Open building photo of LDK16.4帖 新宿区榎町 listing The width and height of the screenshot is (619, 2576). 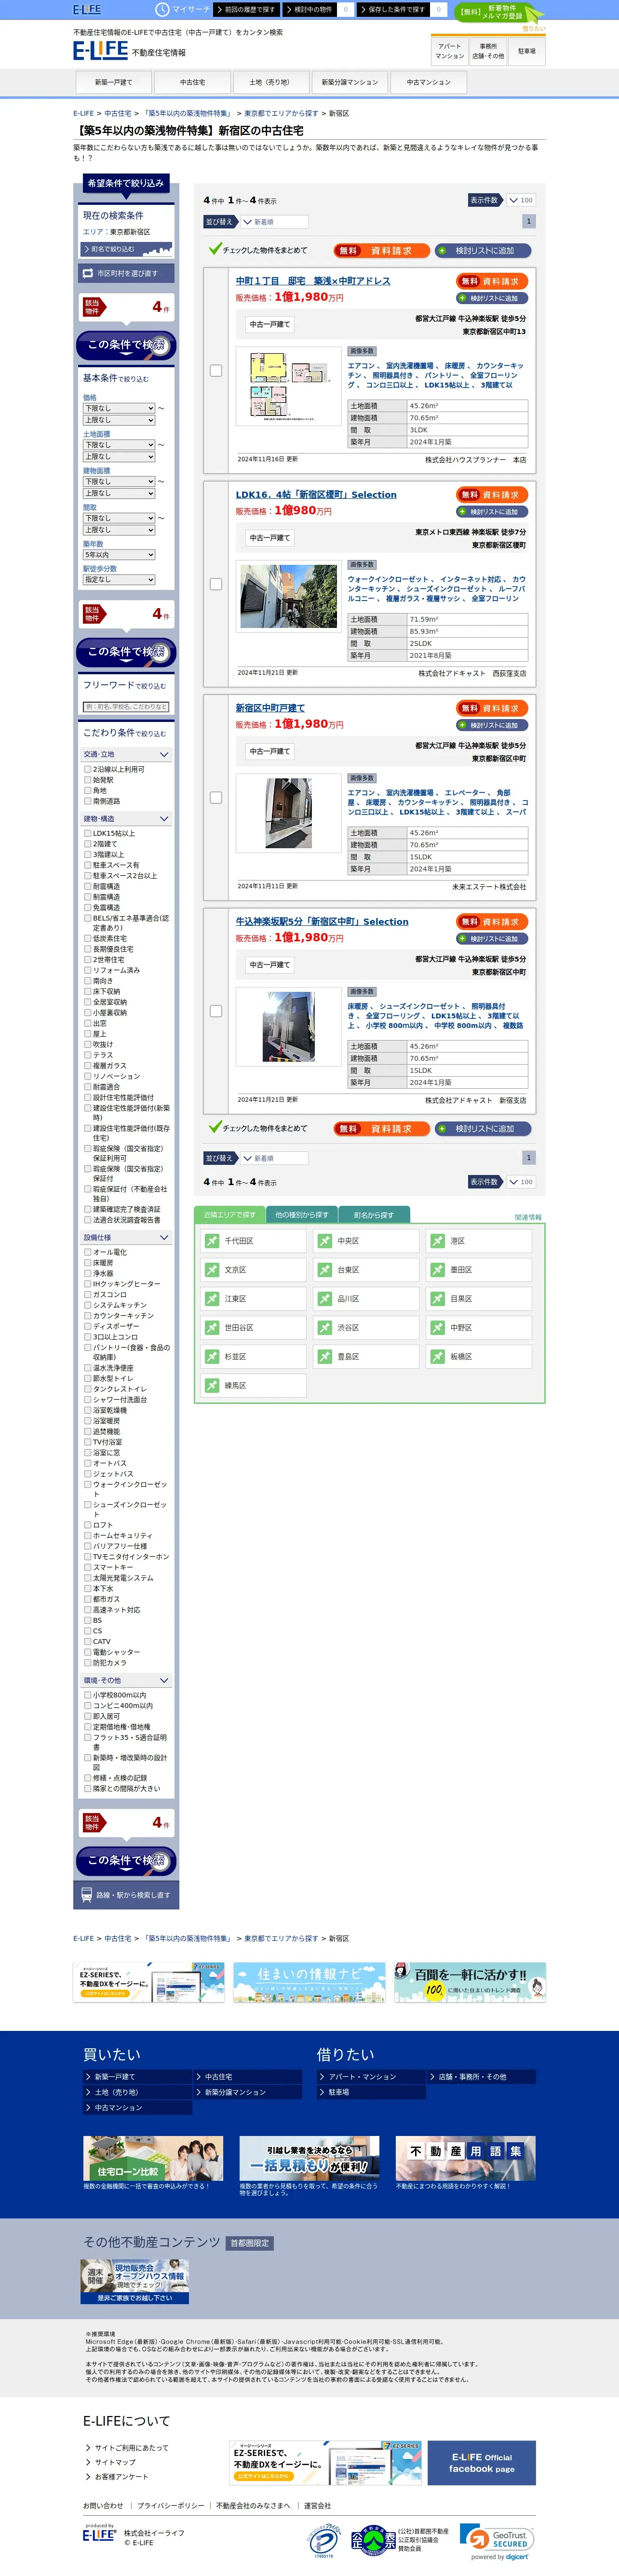[x=288, y=596]
